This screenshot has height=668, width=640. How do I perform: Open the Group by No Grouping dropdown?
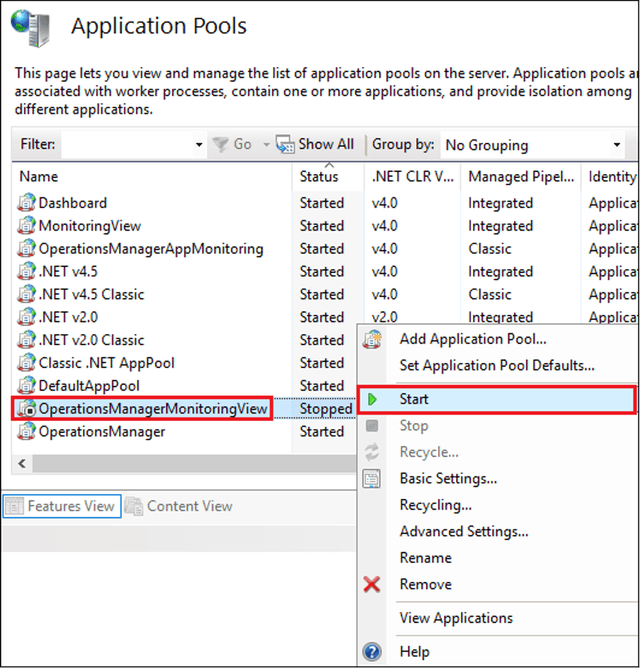[617, 145]
